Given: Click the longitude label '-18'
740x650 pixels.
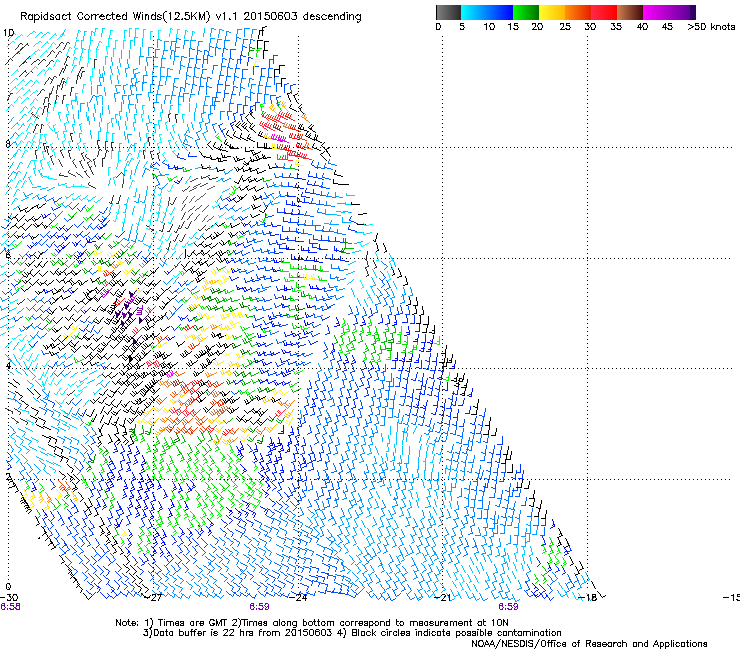Looking at the screenshot, I should [x=588, y=597].
